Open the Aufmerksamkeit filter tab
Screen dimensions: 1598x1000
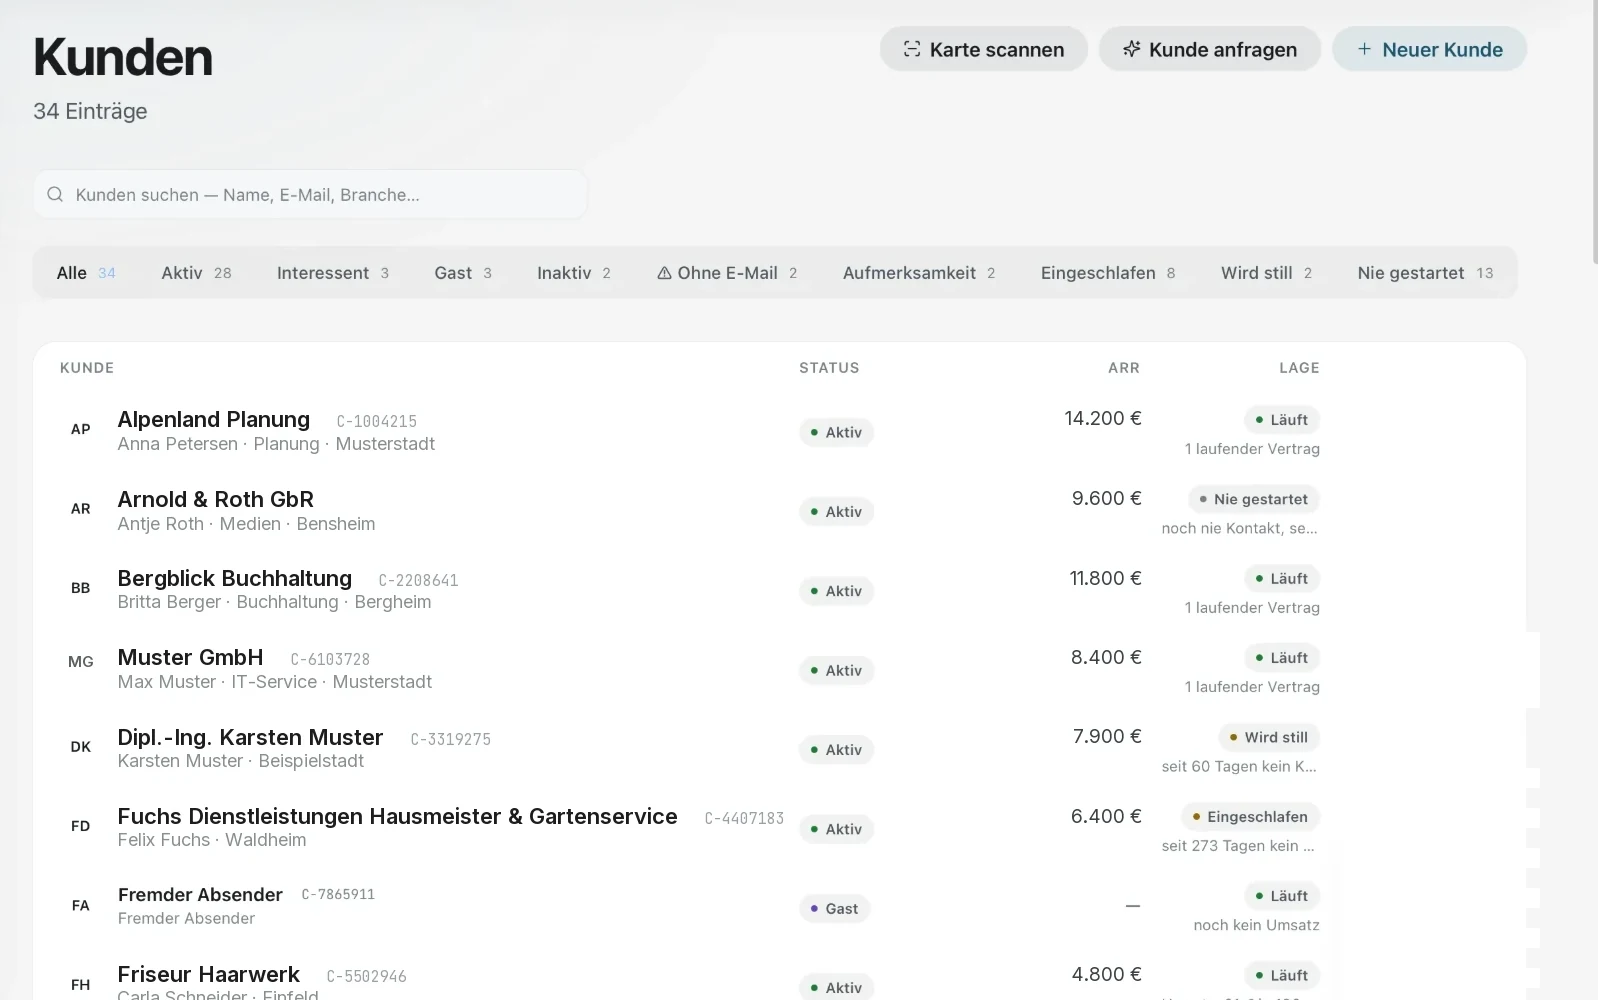[919, 273]
